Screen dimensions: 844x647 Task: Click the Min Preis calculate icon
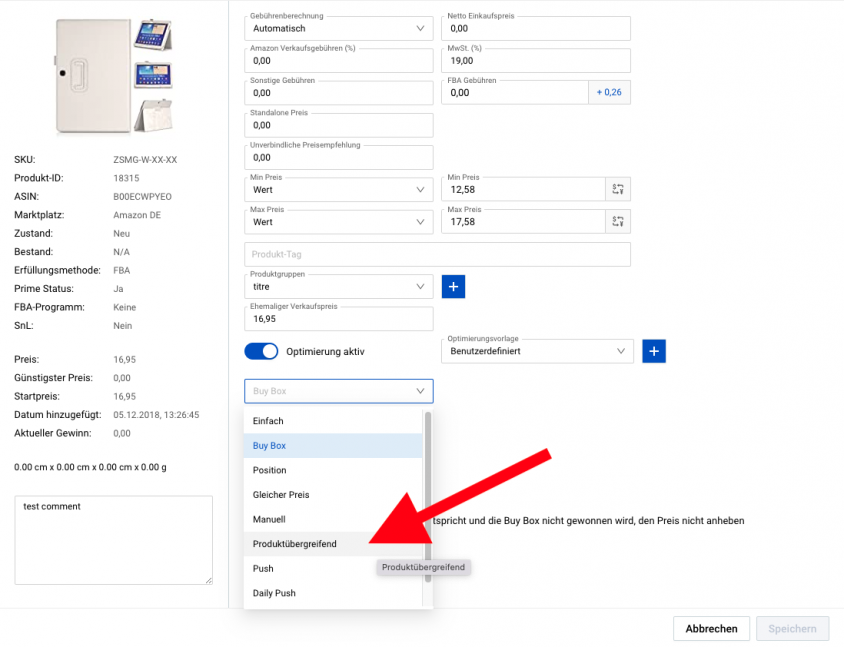click(618, 189)
